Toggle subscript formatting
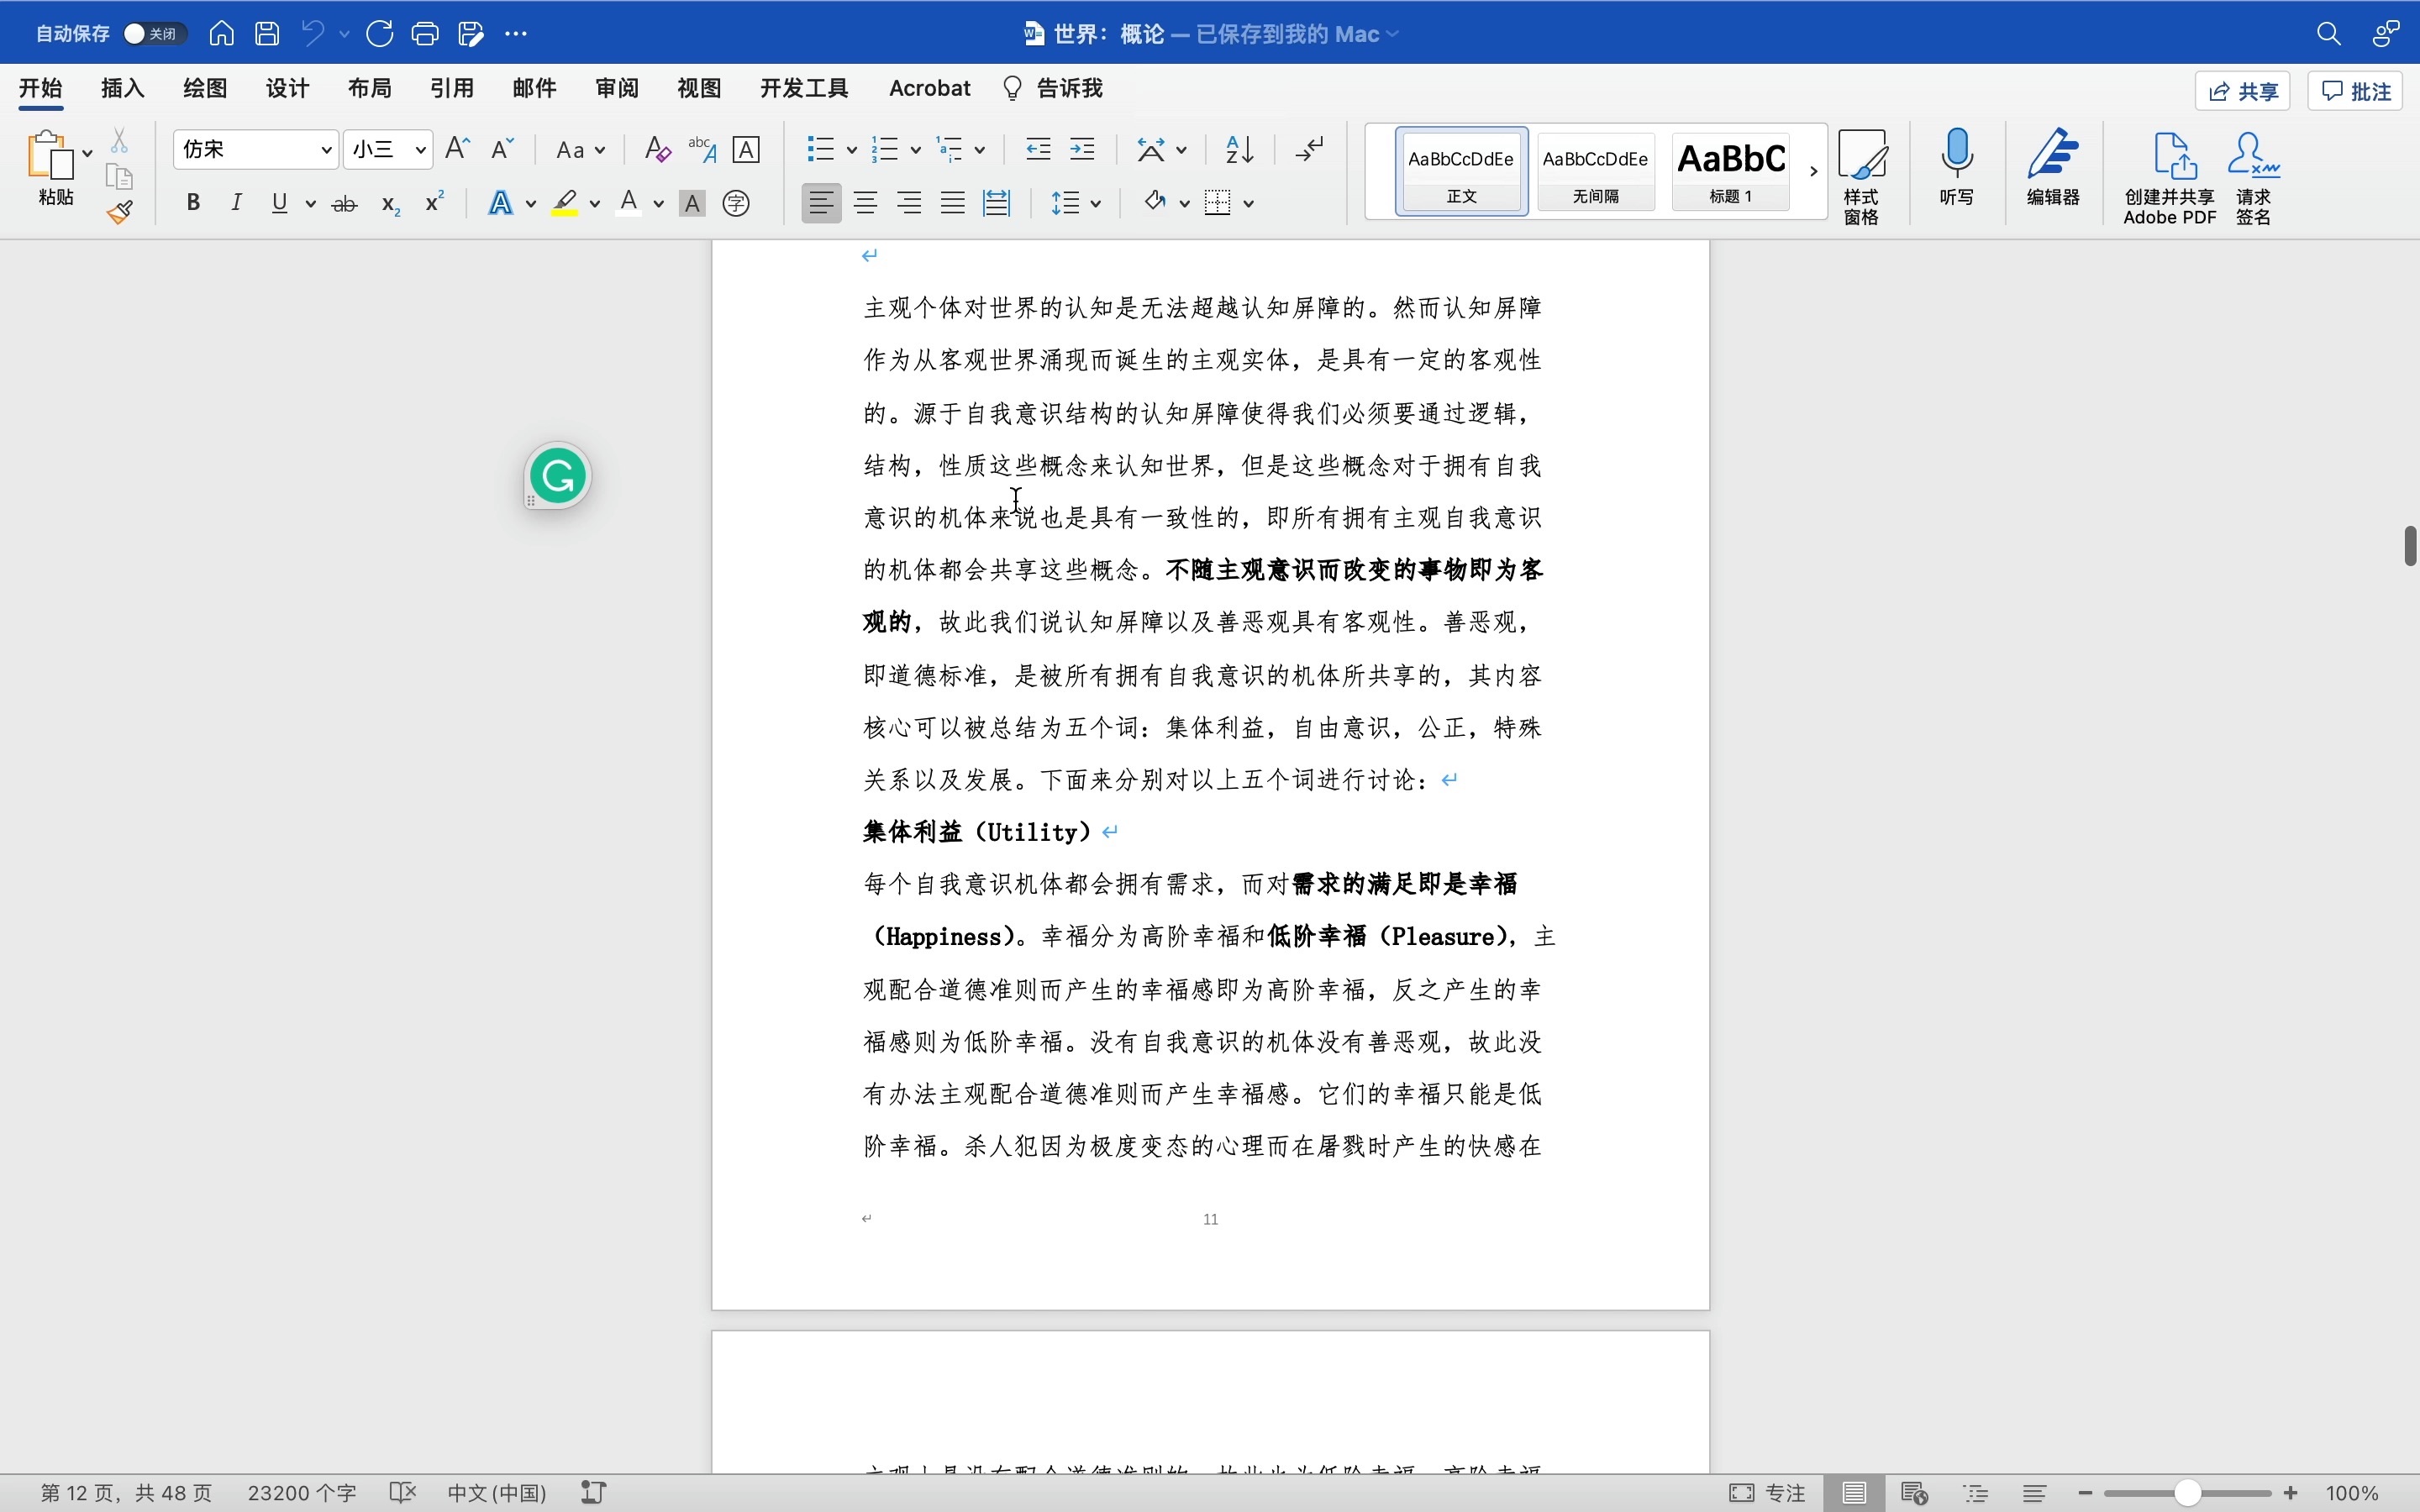 391,205
